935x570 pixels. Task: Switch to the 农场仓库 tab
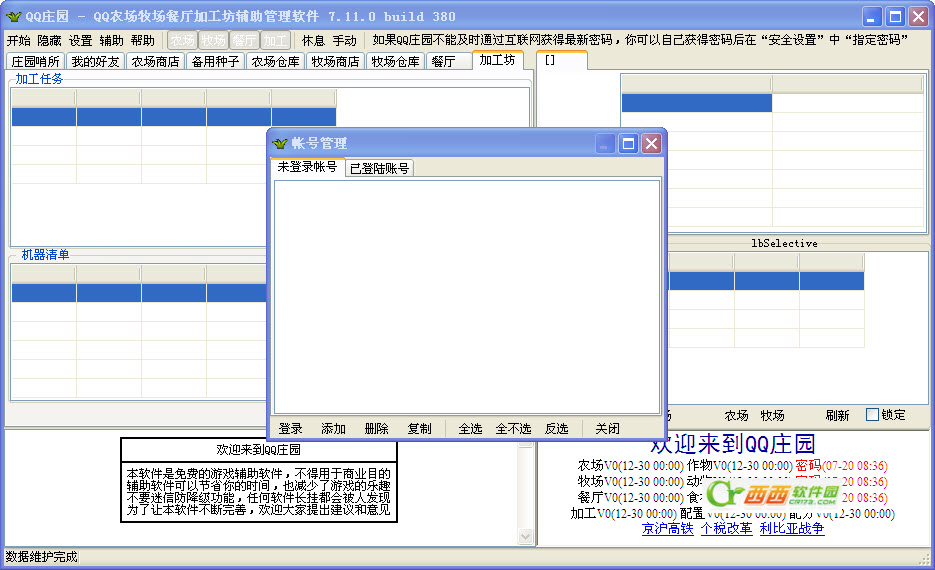pyautogui.click(x=275, y=61)
